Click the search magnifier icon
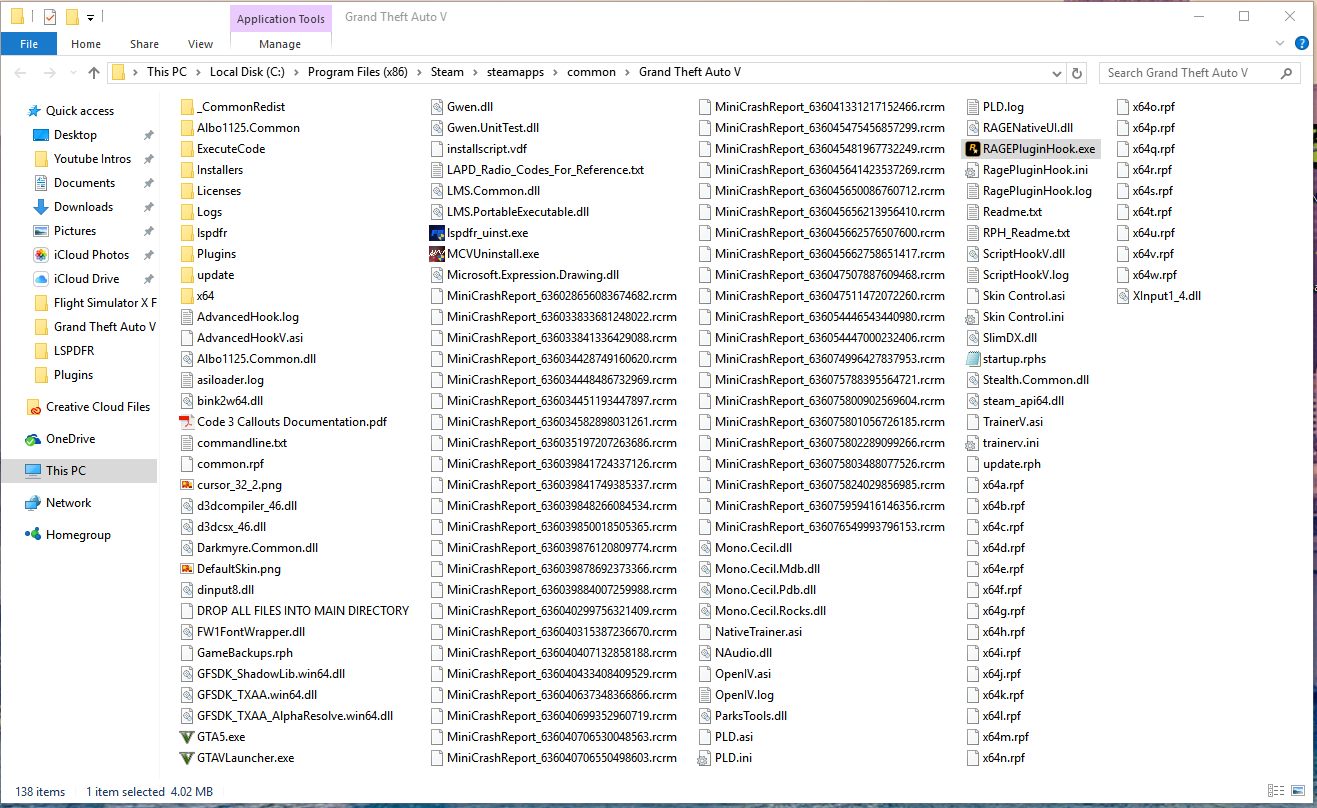This screenshot has height=808, width=1317. [x=1286, y=73]
